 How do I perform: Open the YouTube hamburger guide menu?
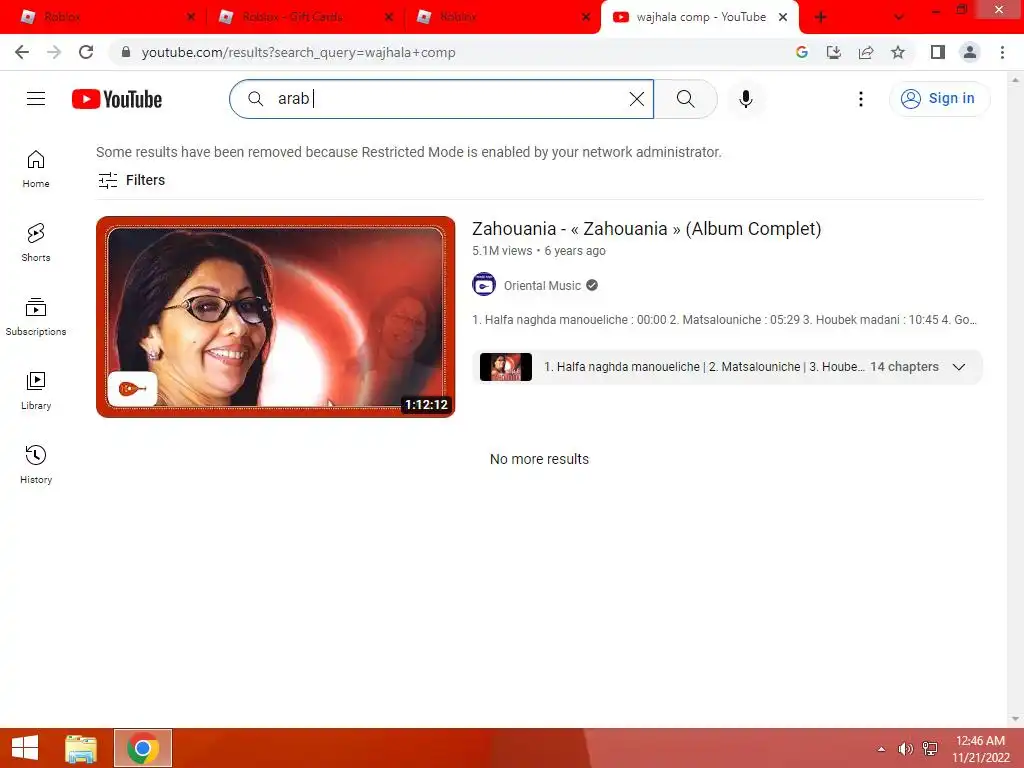[x=36, y=99]
